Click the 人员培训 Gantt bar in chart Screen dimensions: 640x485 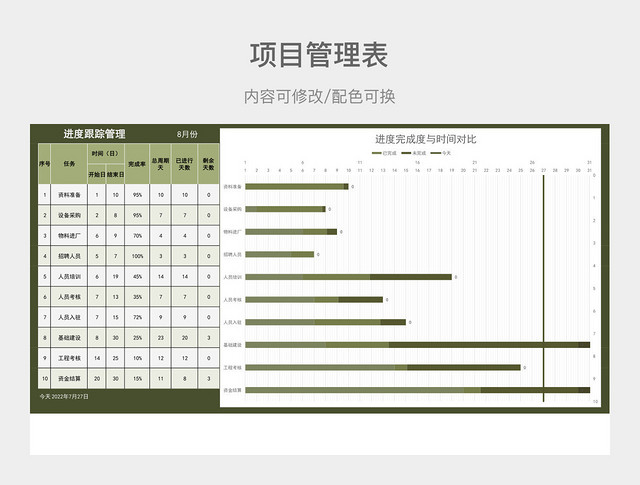coord(349,277)
